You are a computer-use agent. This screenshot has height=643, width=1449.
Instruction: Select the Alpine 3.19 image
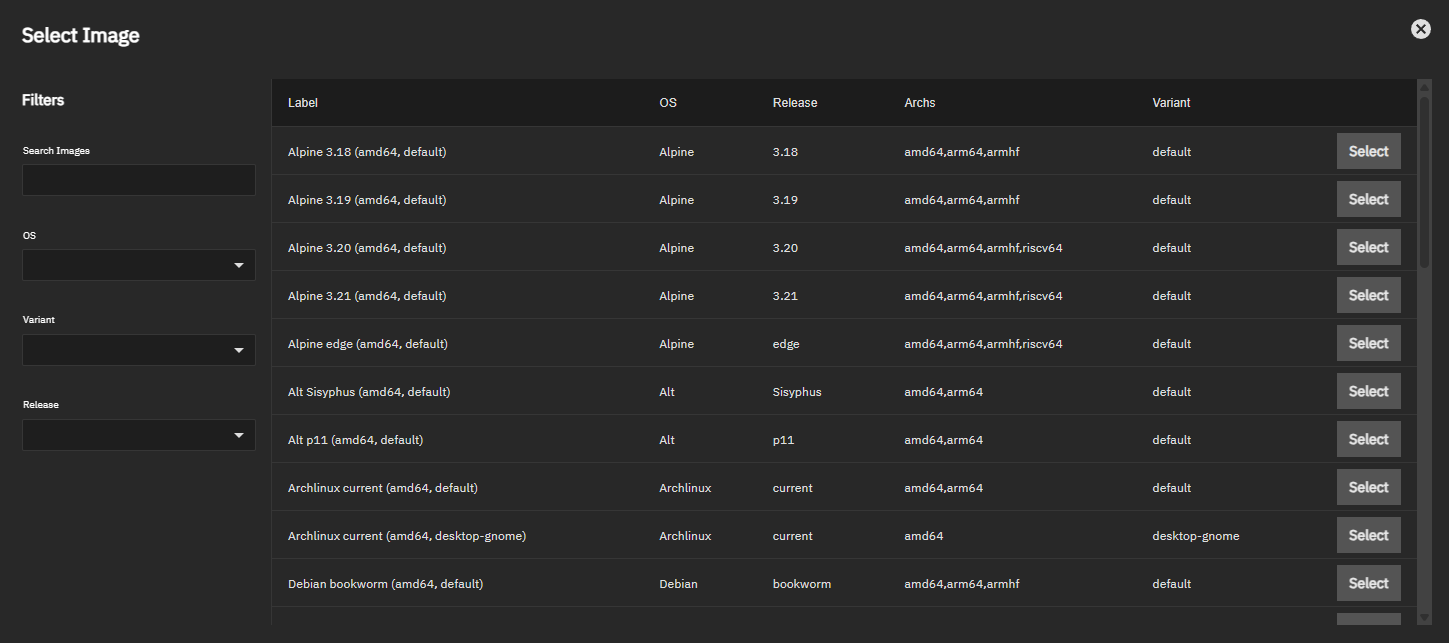1368,200
